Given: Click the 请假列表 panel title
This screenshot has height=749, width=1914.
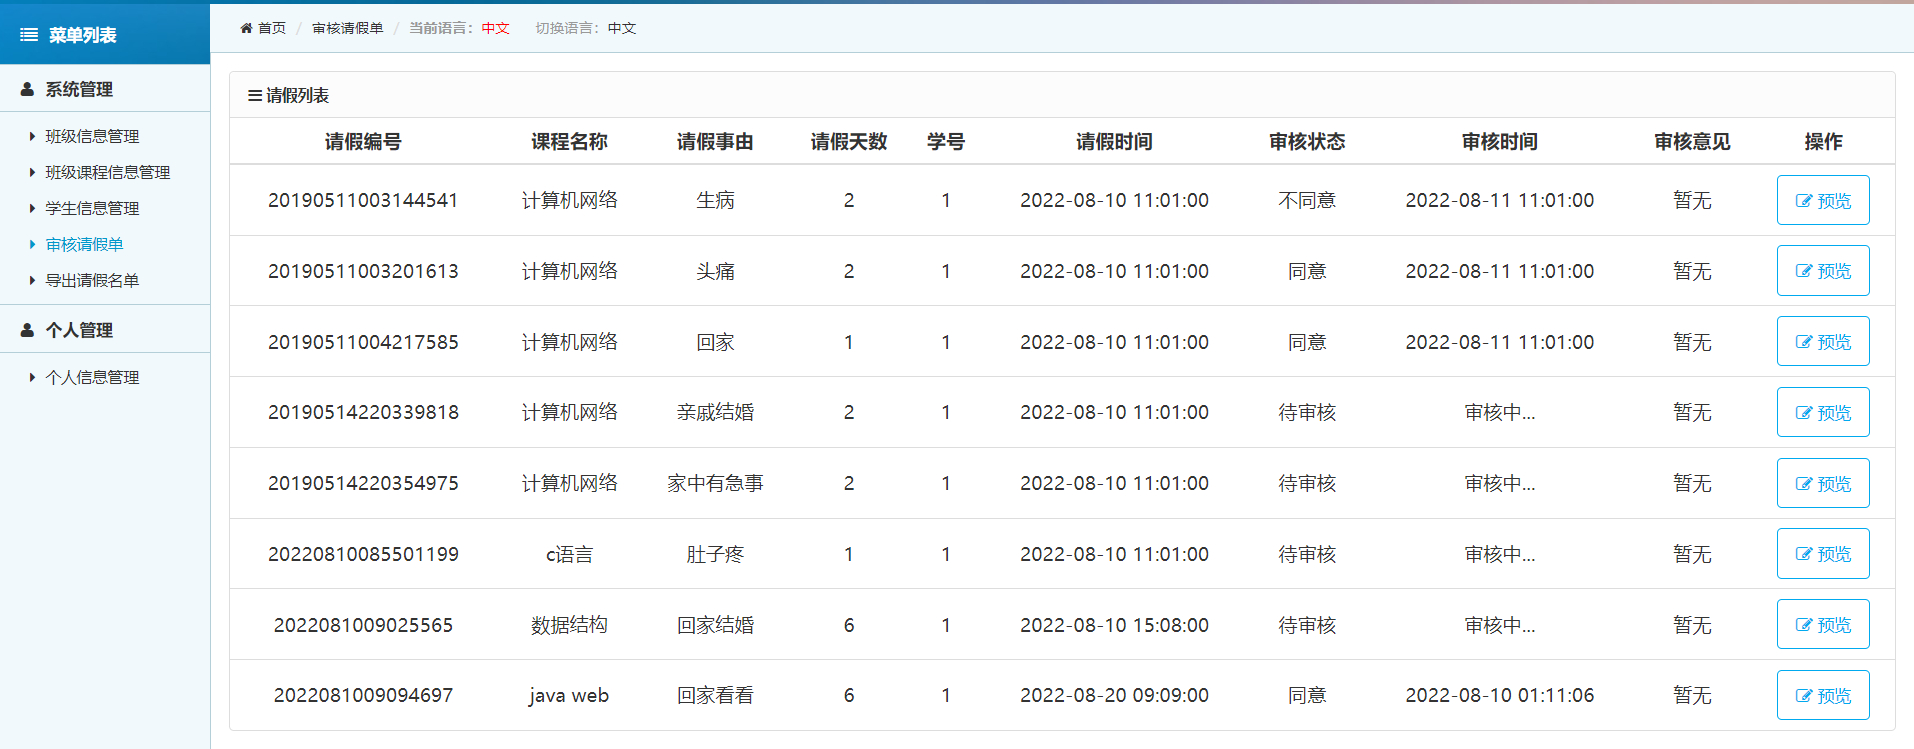Looking at the screenshot, I should coord(297,95).
